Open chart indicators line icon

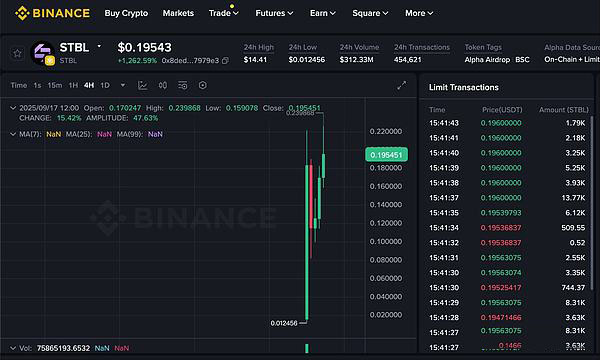(x=143, y=85)
